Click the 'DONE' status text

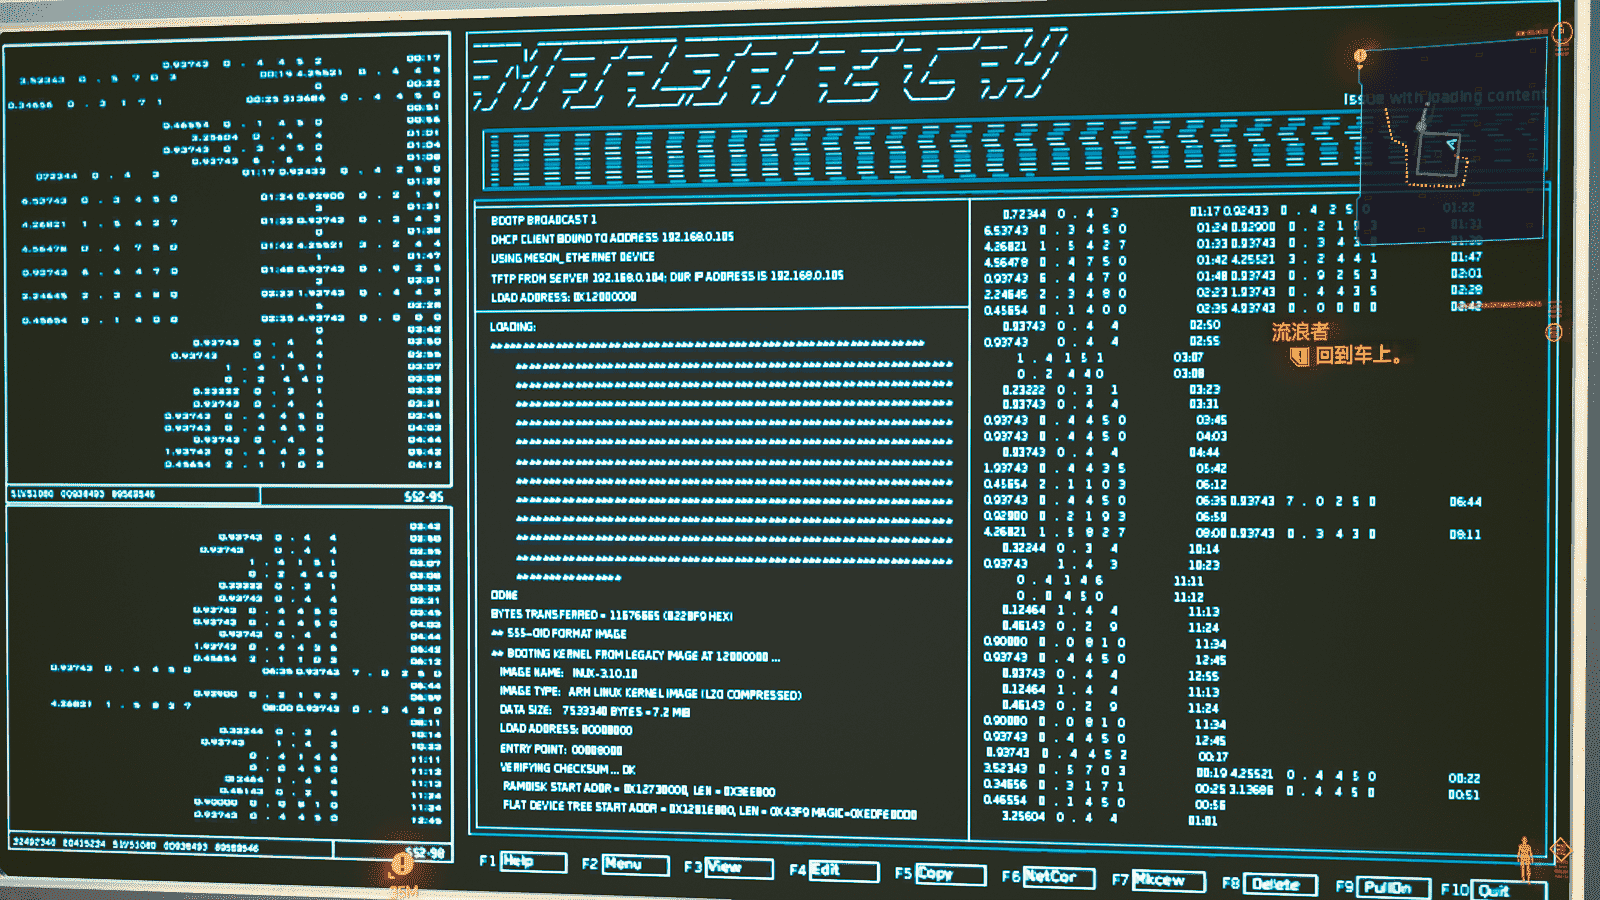[x=504, y=595]
